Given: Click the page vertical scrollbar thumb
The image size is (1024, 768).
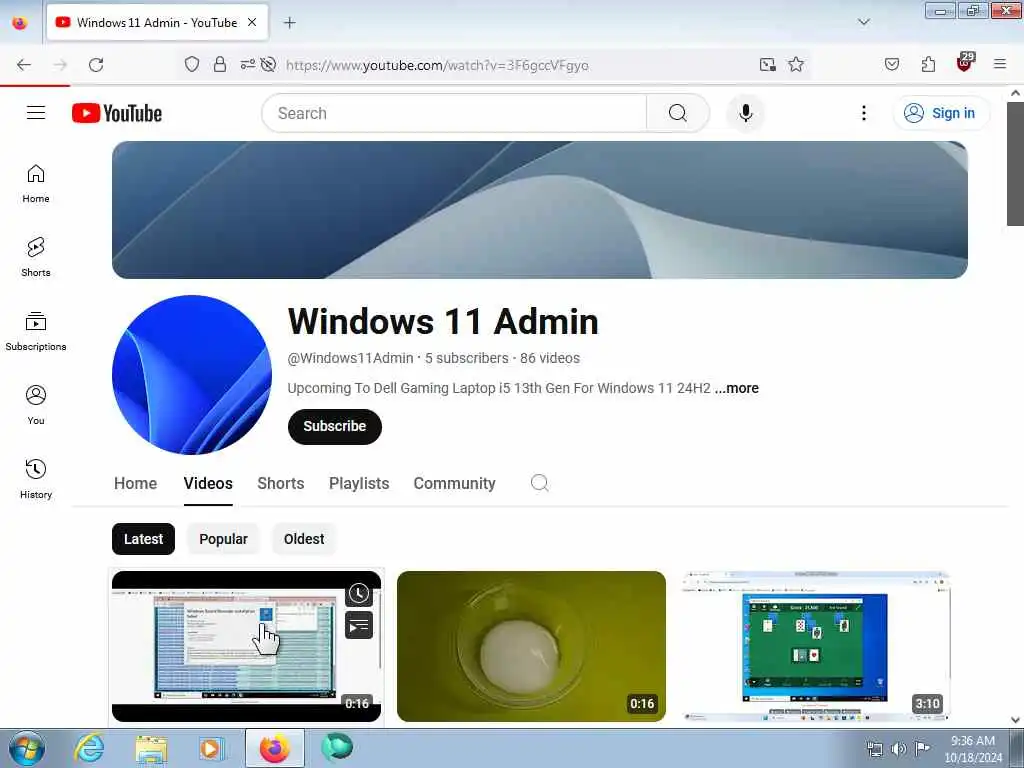Looking at the screenshot, I should pos(1015,163).
